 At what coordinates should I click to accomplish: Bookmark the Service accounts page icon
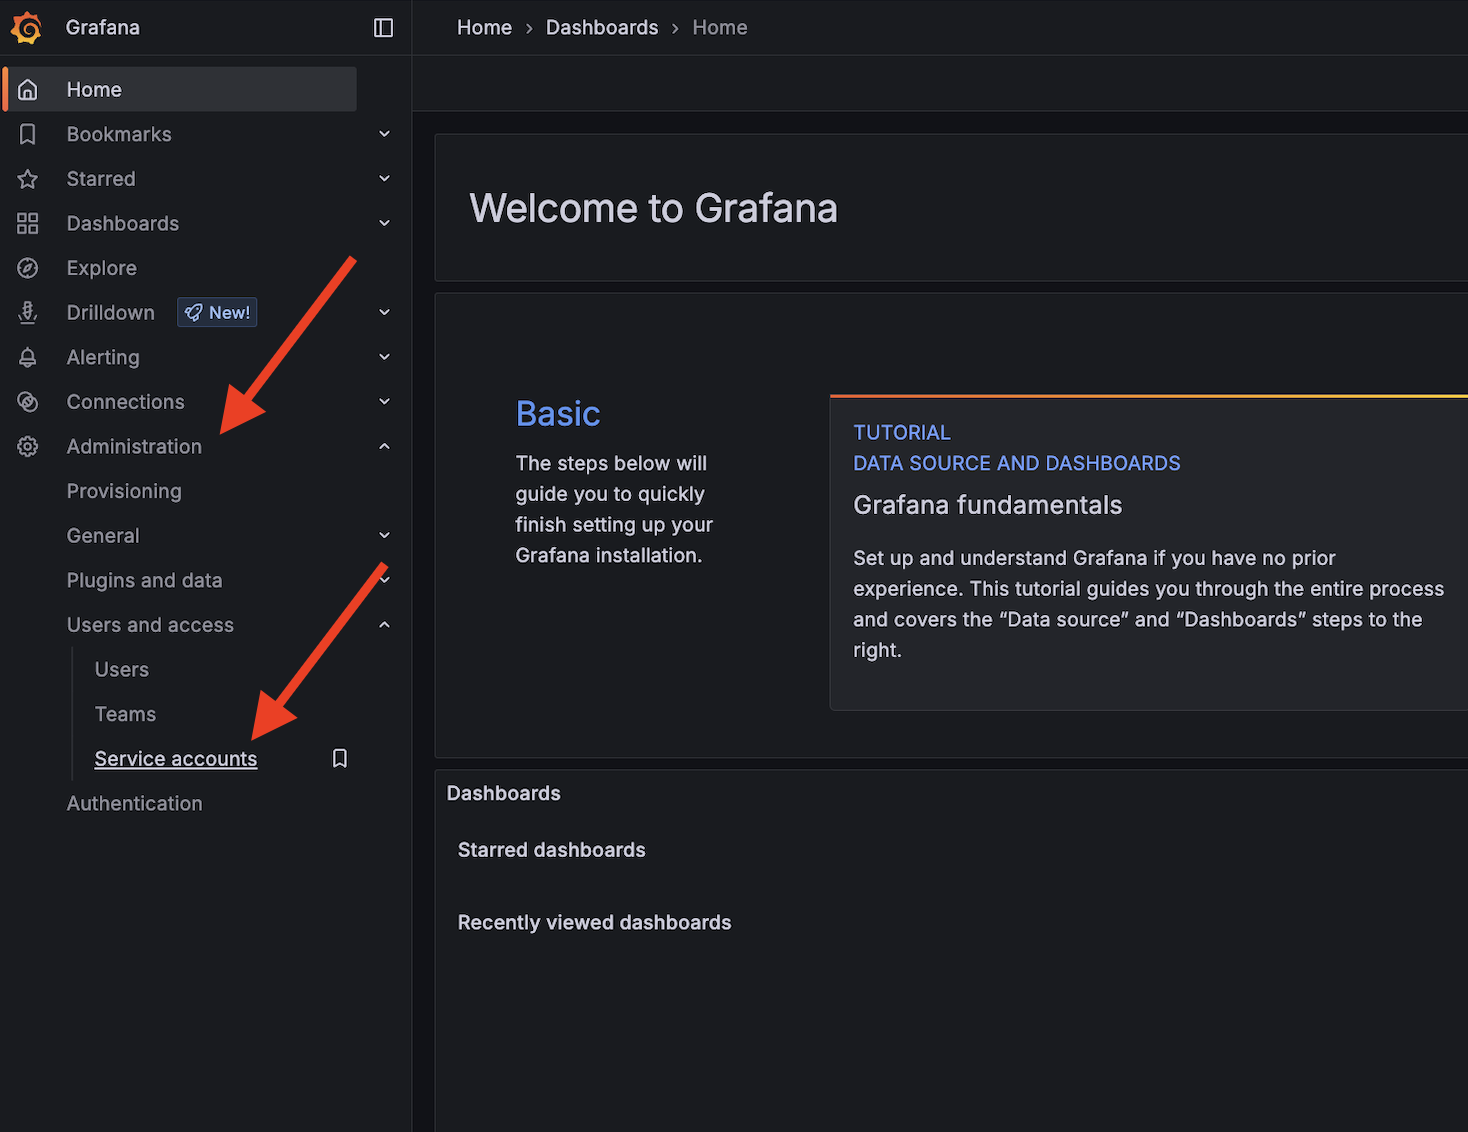[340, 759]
